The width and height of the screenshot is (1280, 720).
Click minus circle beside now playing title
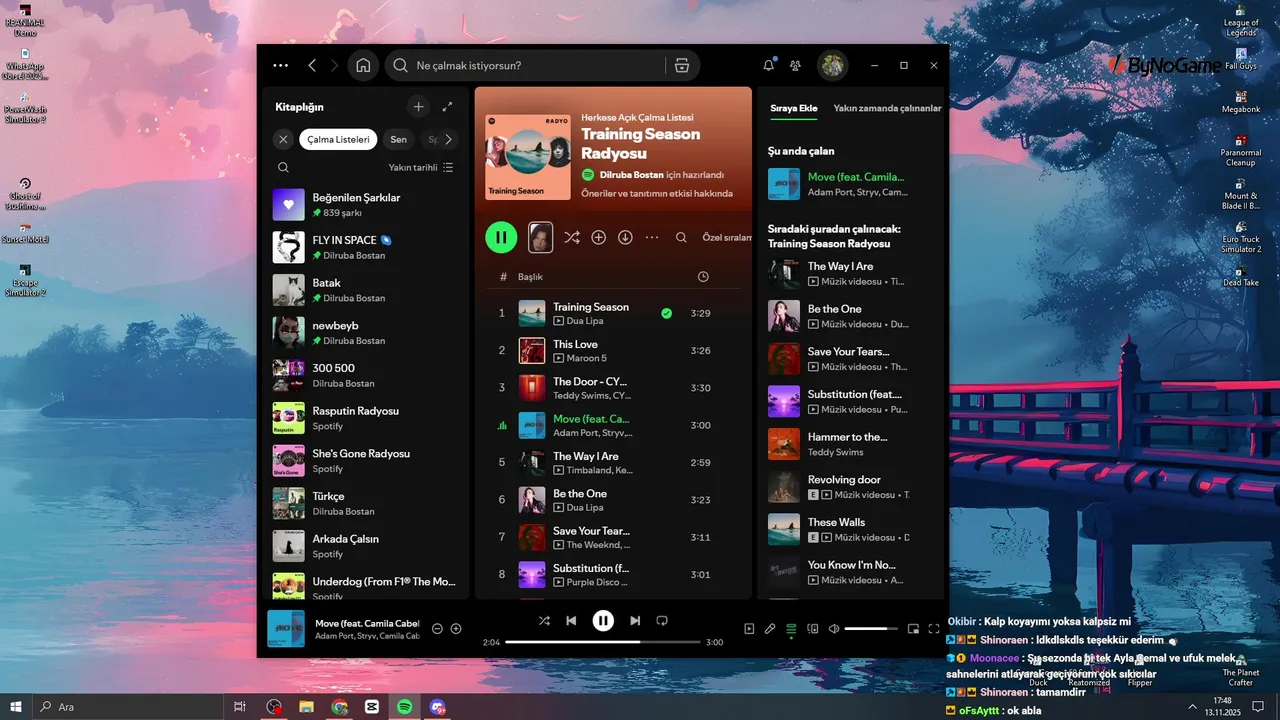tap(437, 628)
